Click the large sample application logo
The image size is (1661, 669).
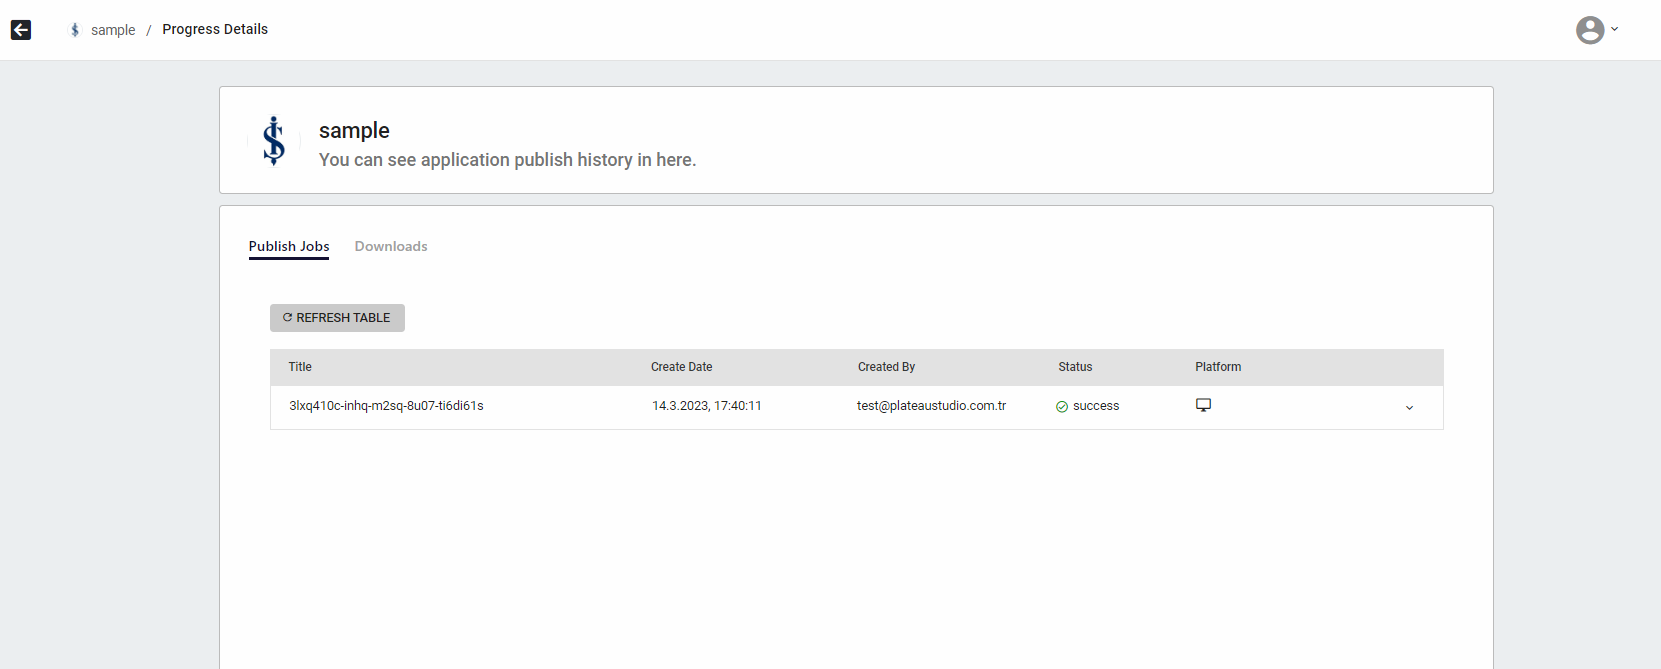point(274,141)
